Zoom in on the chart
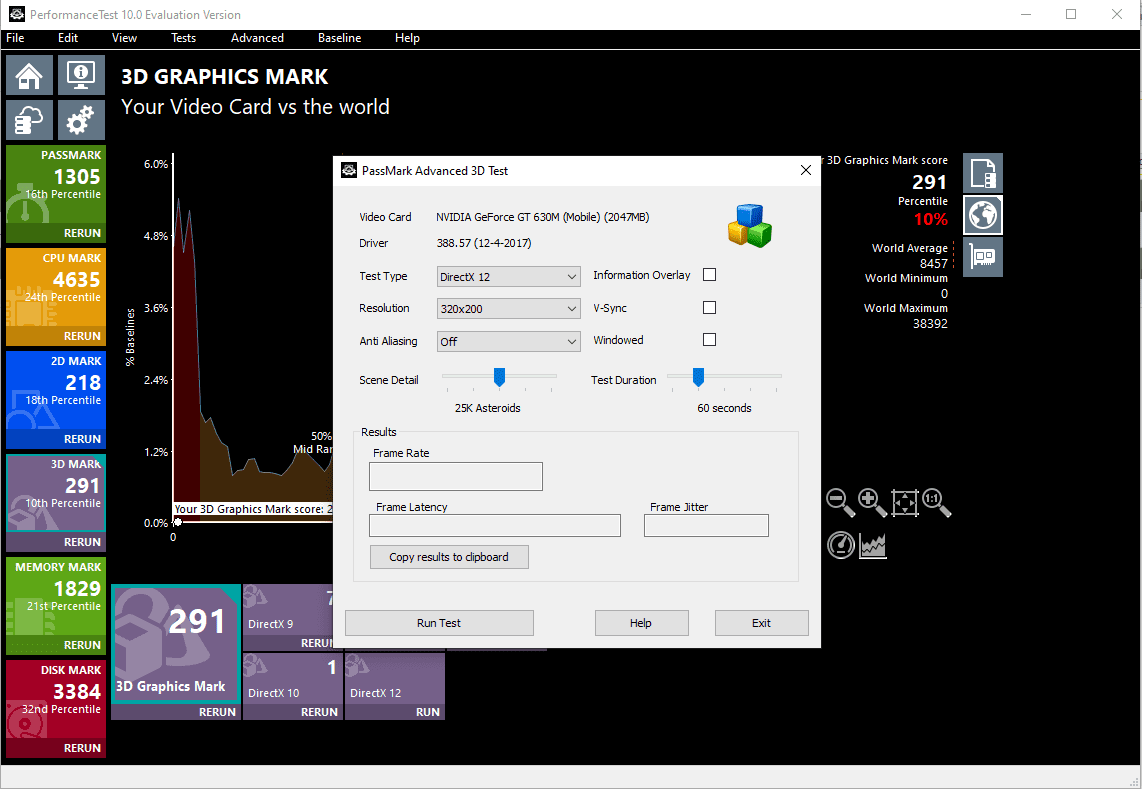Image resolution: width=1142 pixels, height=789 pixels. [x=872, y=503]
